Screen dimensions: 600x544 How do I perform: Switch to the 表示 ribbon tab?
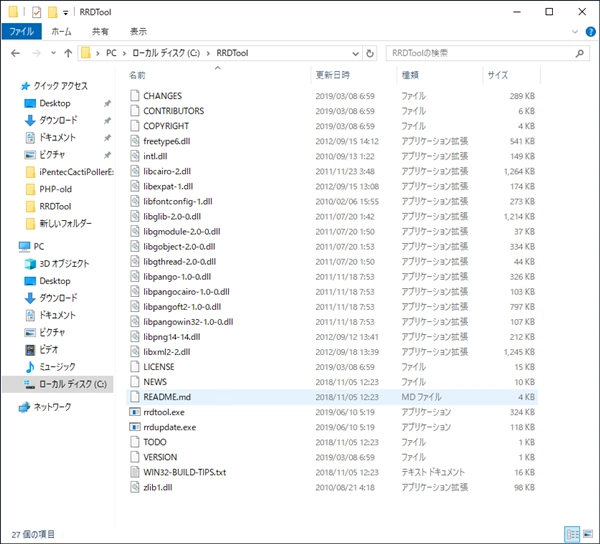click(138, 31)
